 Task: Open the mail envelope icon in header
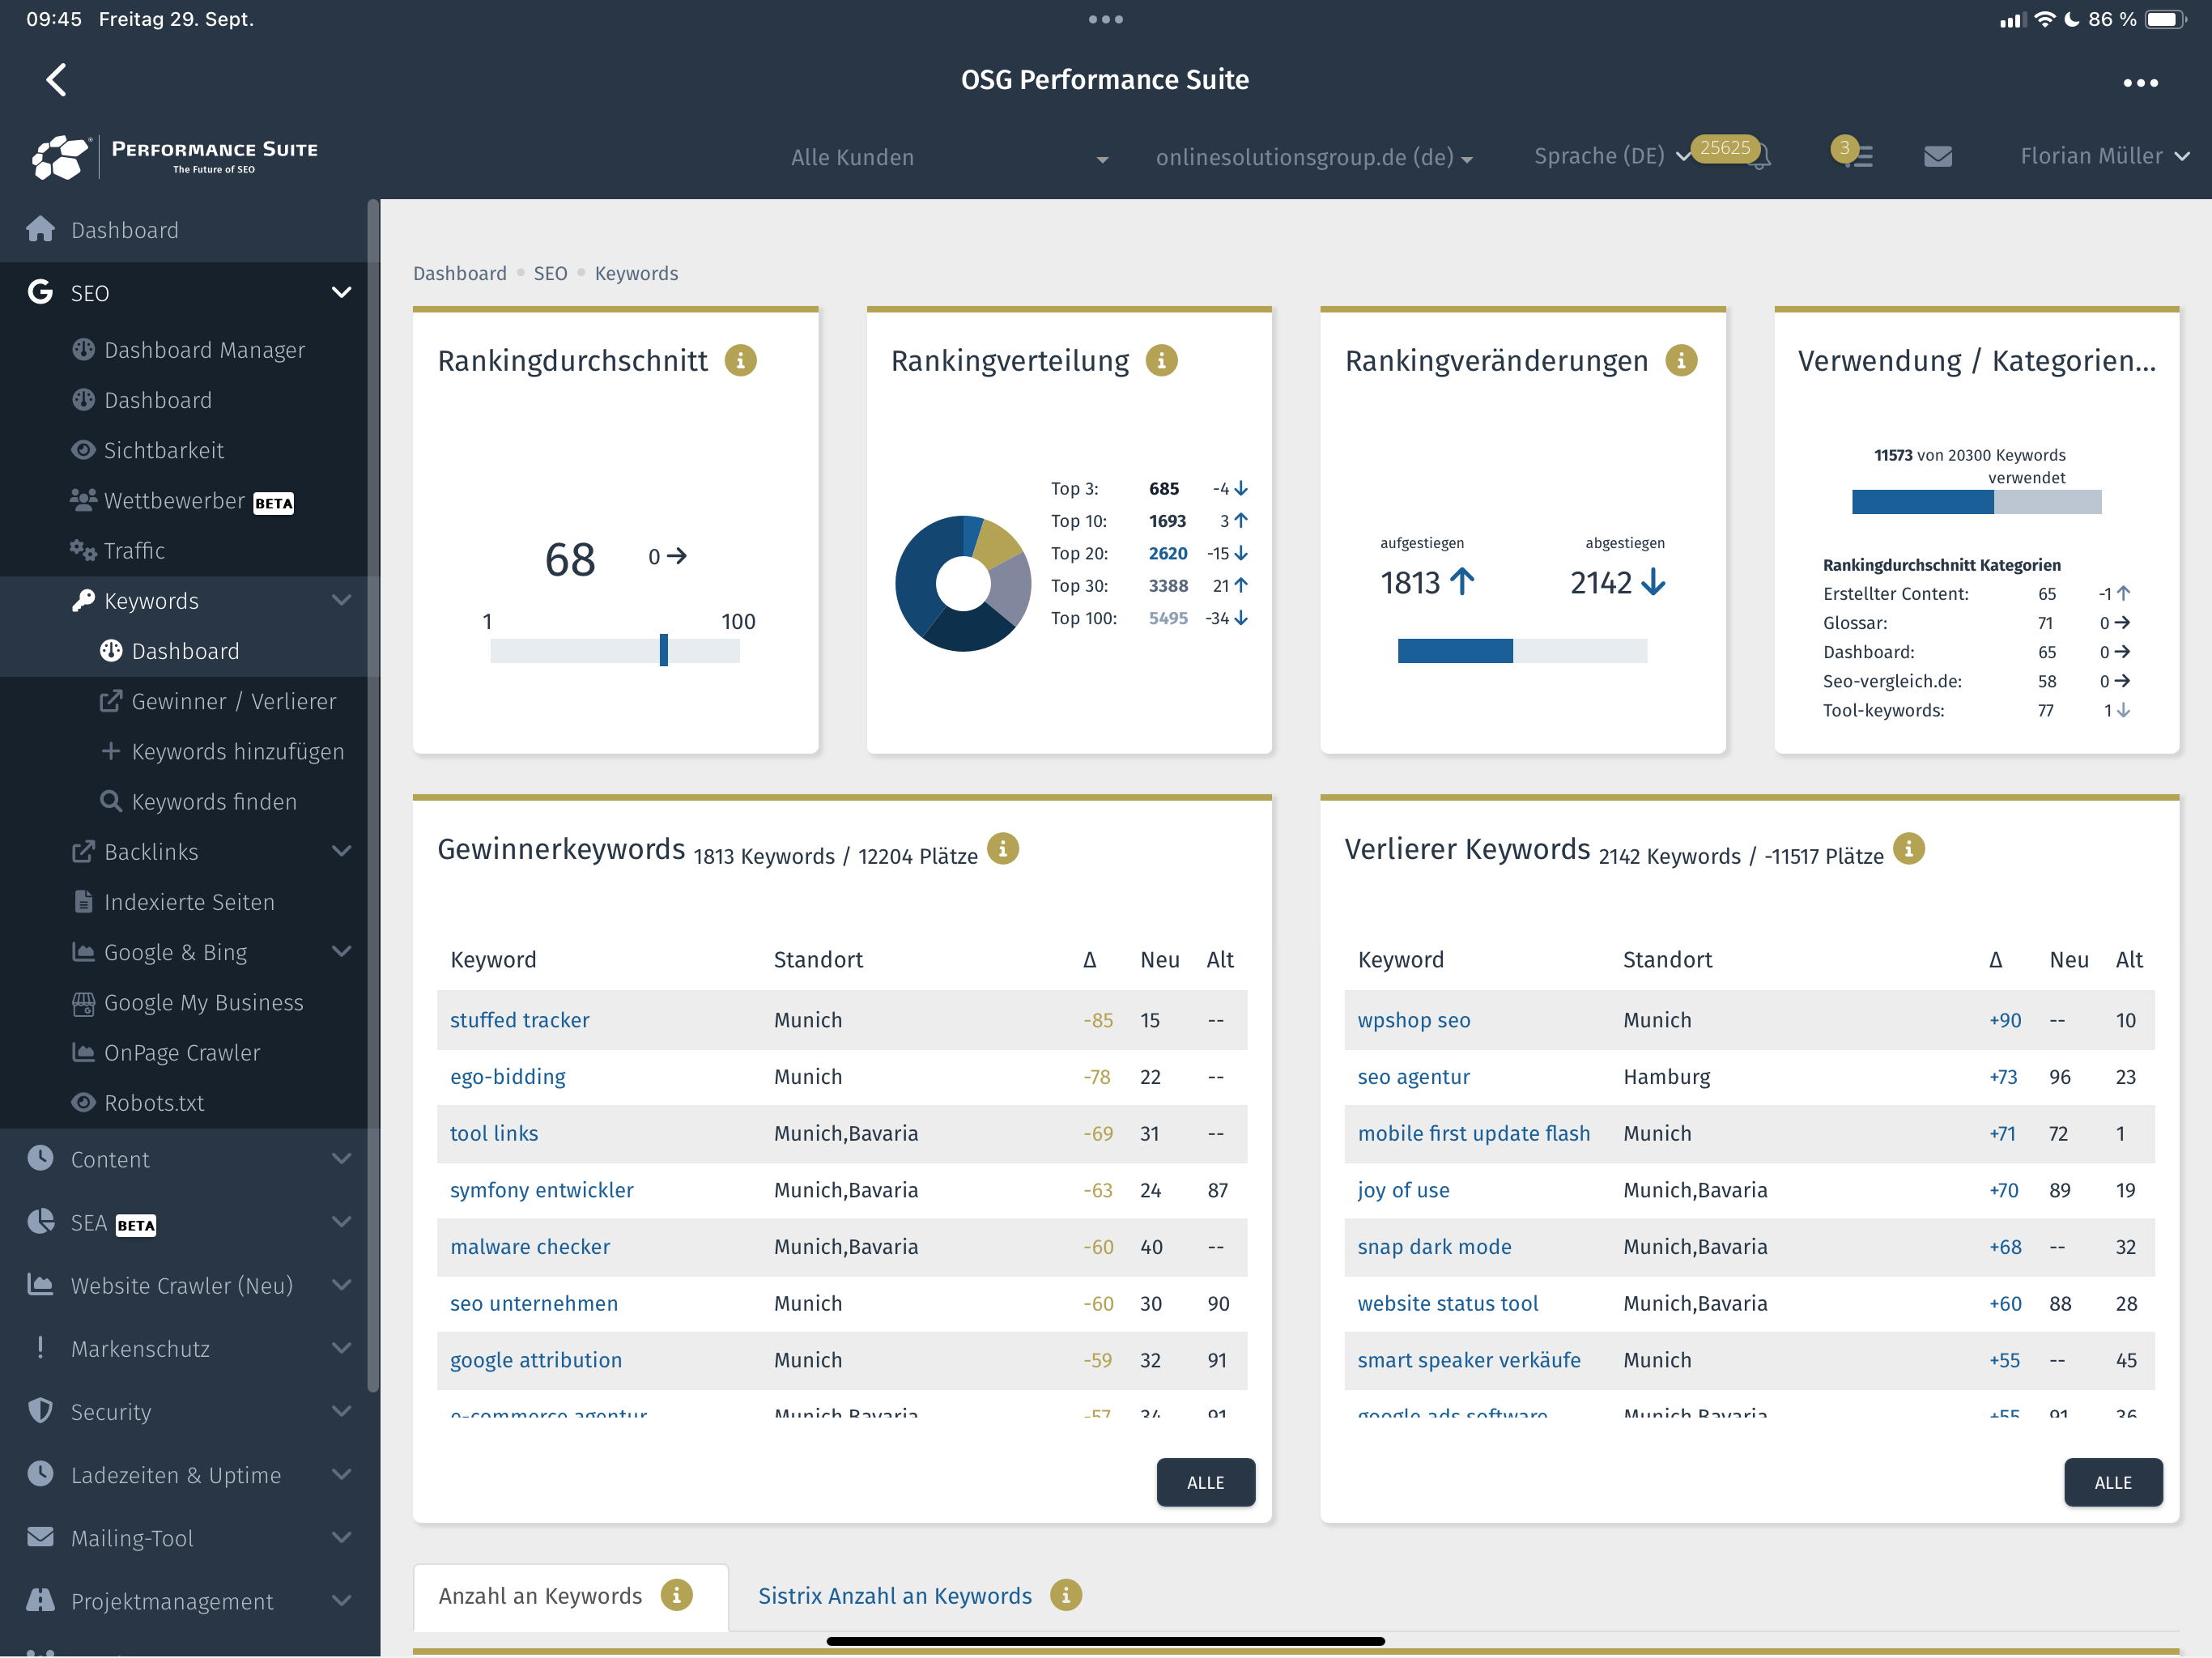(1937, 156)
